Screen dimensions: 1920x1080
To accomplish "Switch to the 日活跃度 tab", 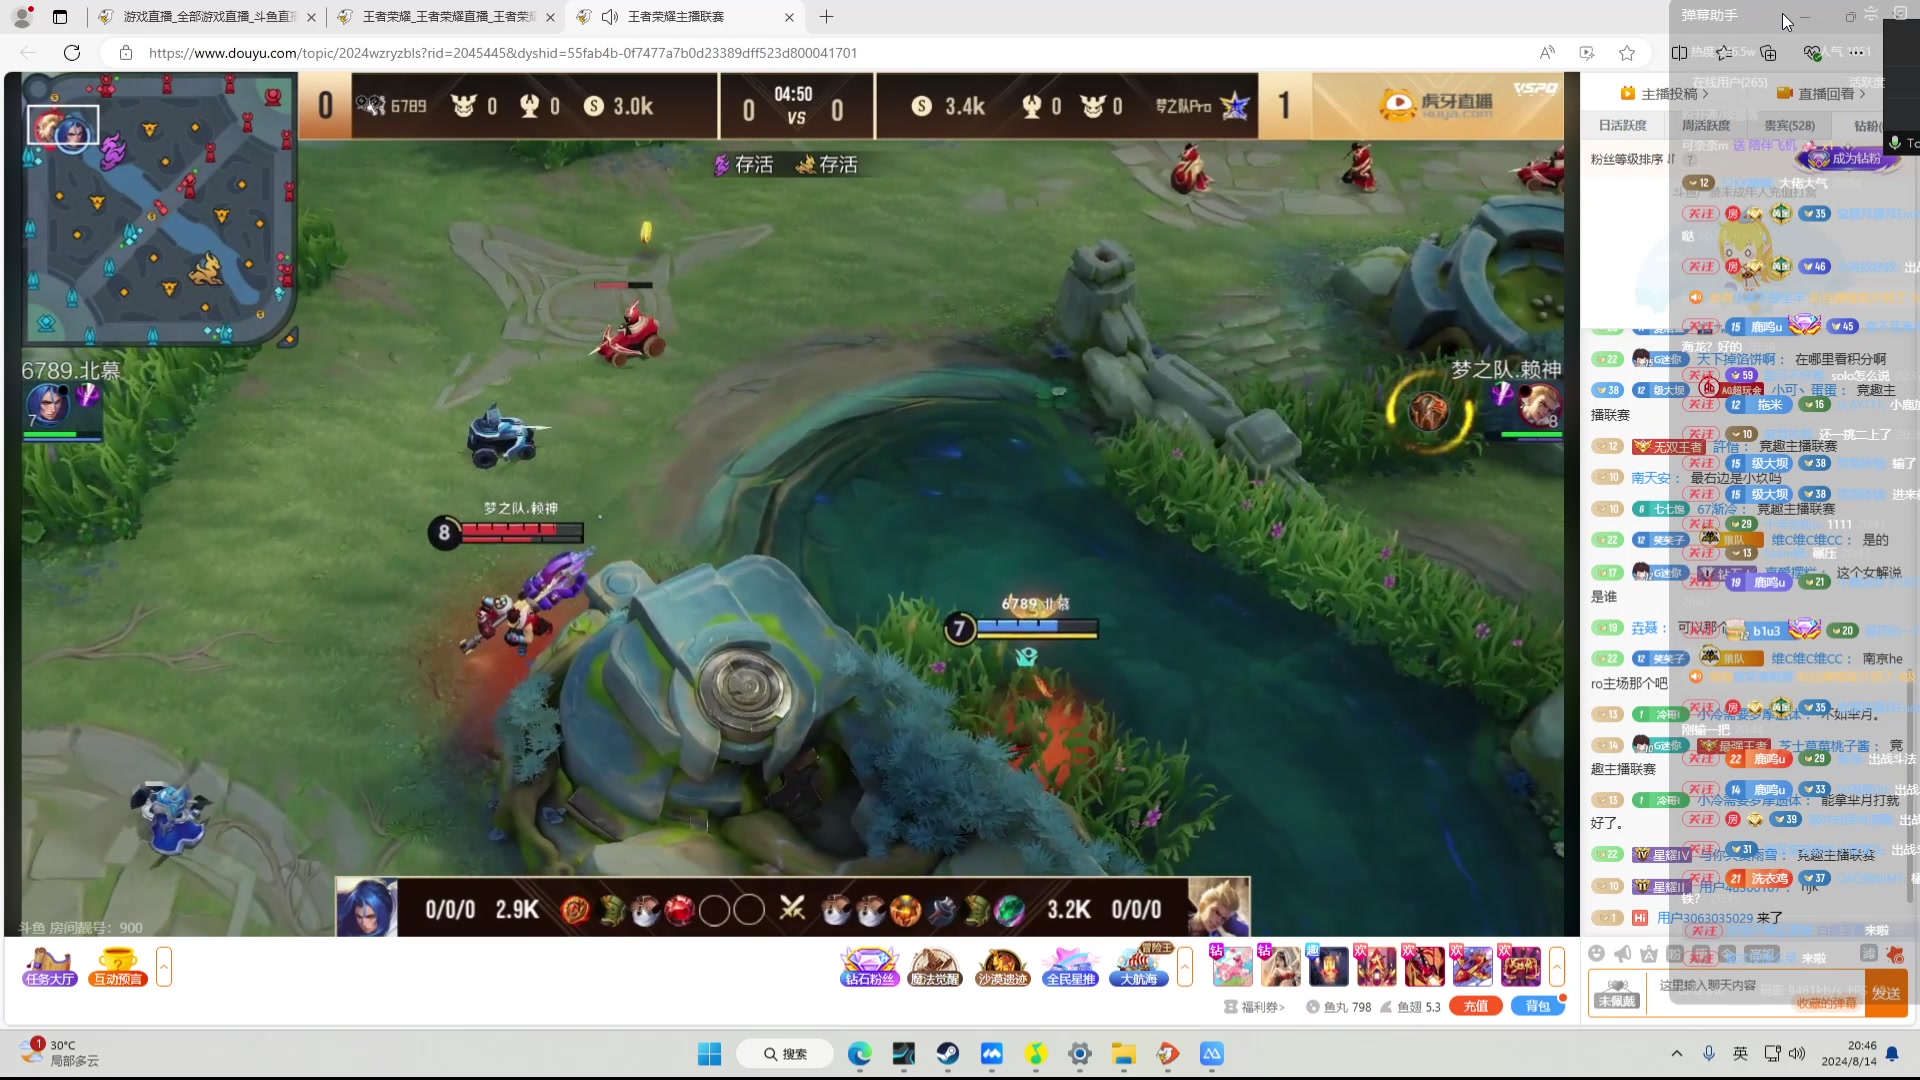I will point(1622,125).
